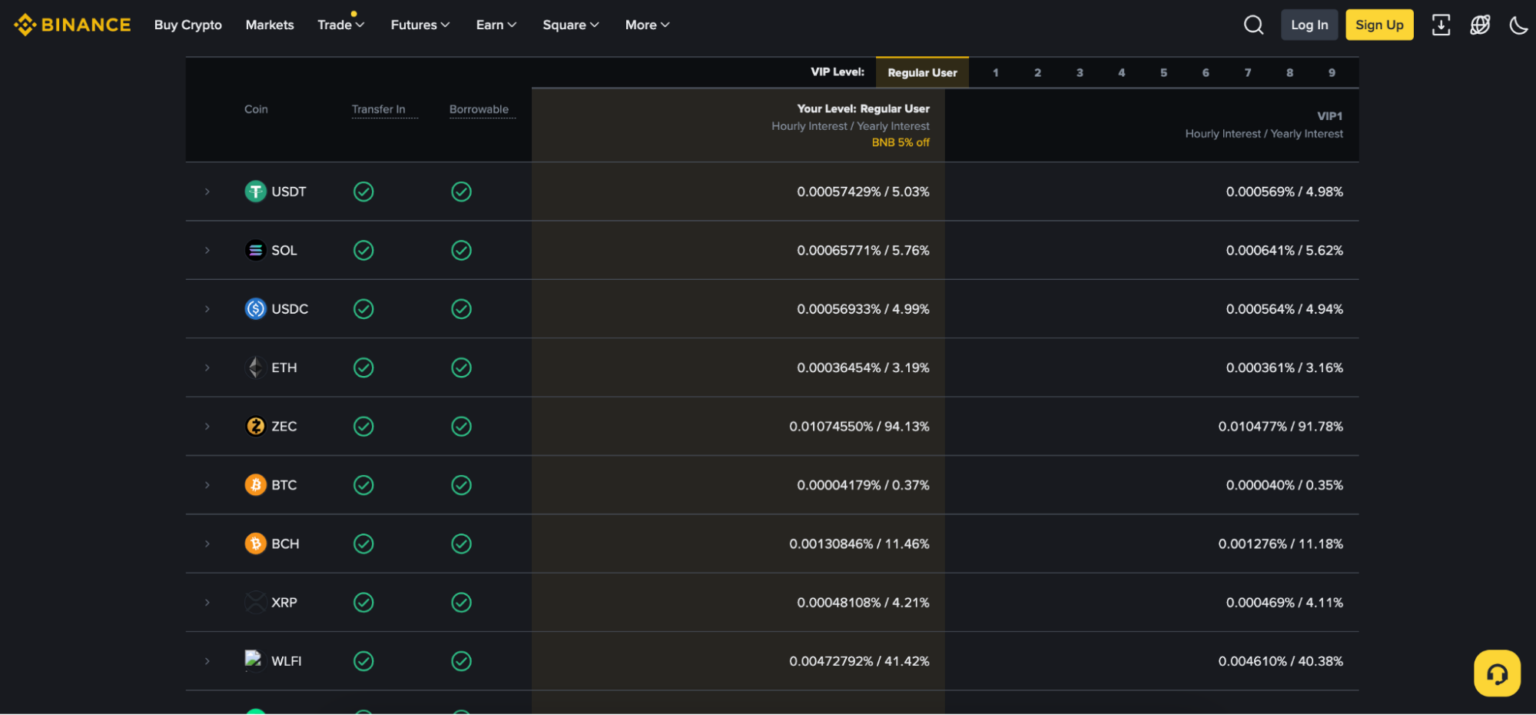The image size is (1536, 715).
Task: Expand the XRP row chevron
Action: [x=207, y=602]
